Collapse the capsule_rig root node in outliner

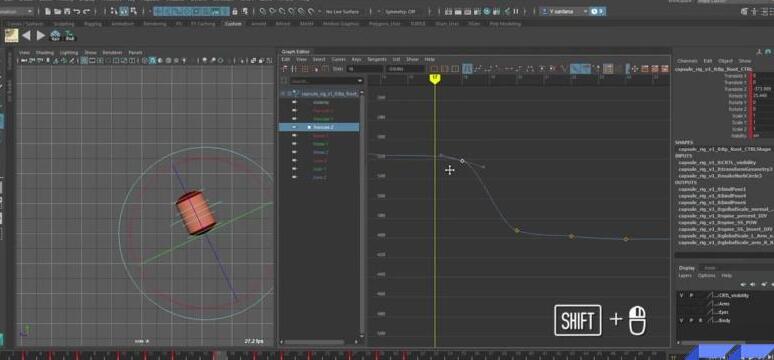[283, 93]
